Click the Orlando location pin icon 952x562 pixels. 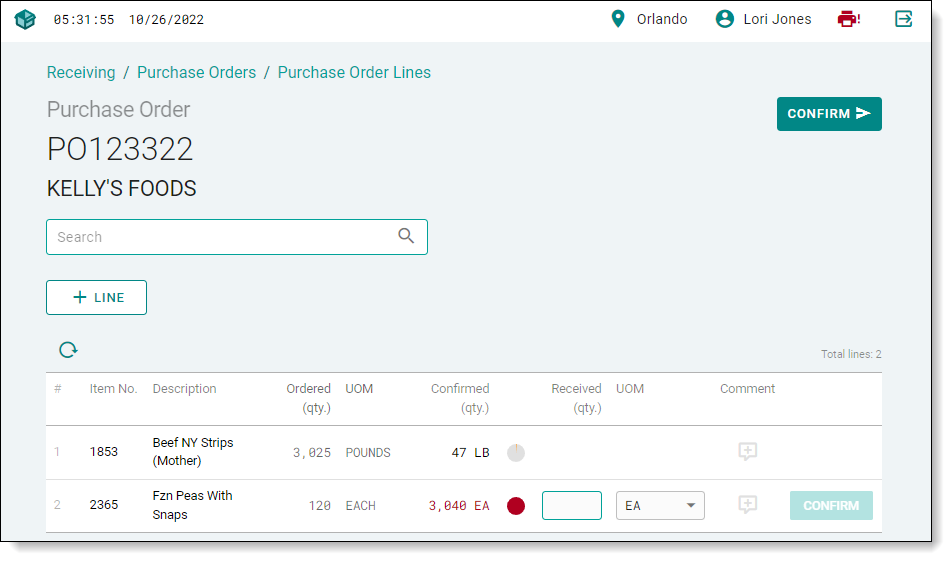(x=618, y=19)
